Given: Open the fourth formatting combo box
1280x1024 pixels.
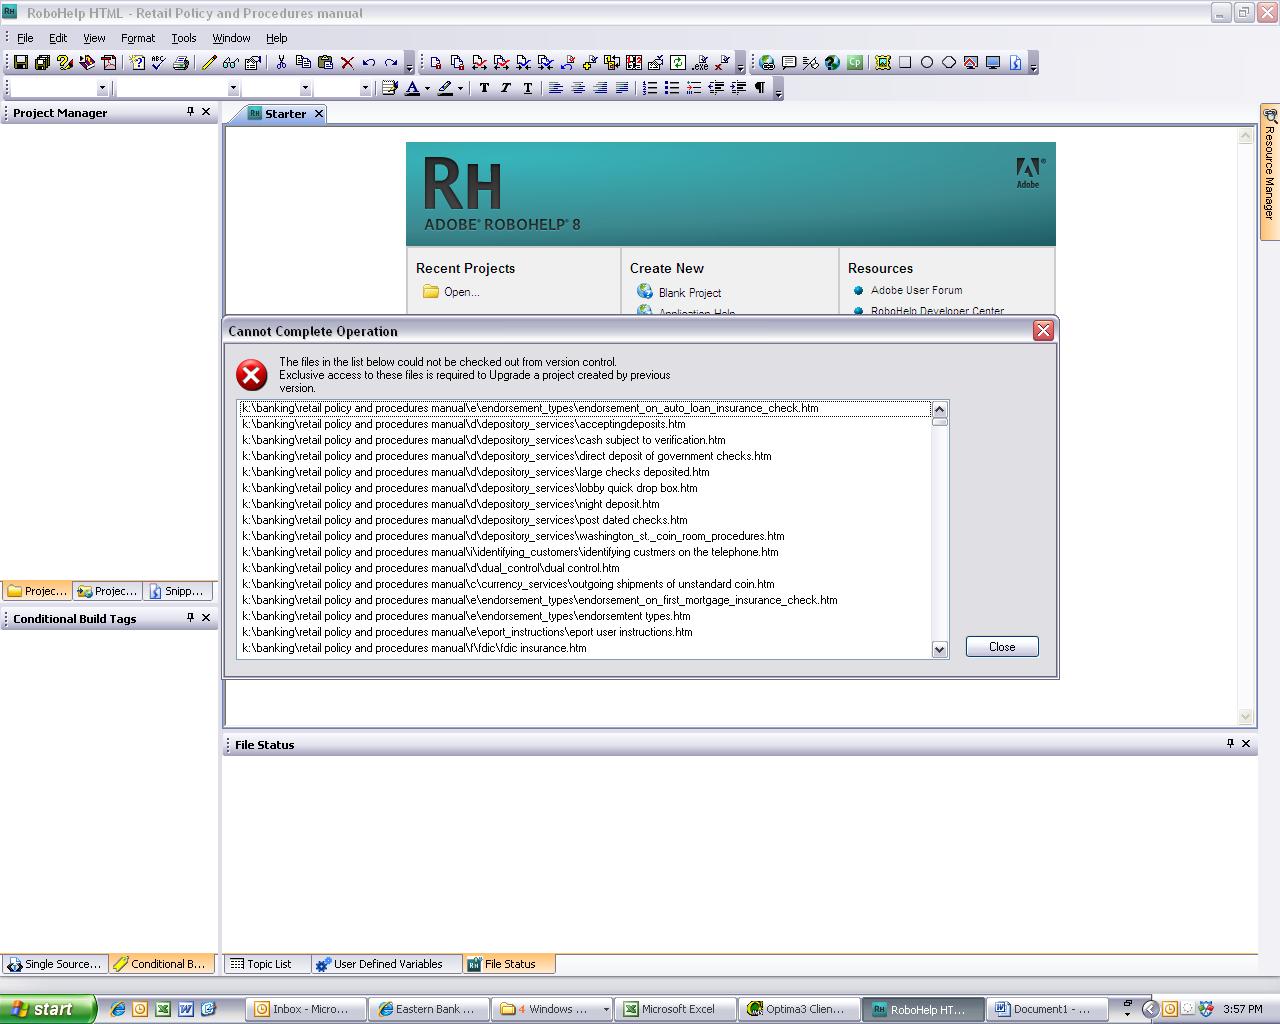Looking at the screenshot, I should click(364, 88).
